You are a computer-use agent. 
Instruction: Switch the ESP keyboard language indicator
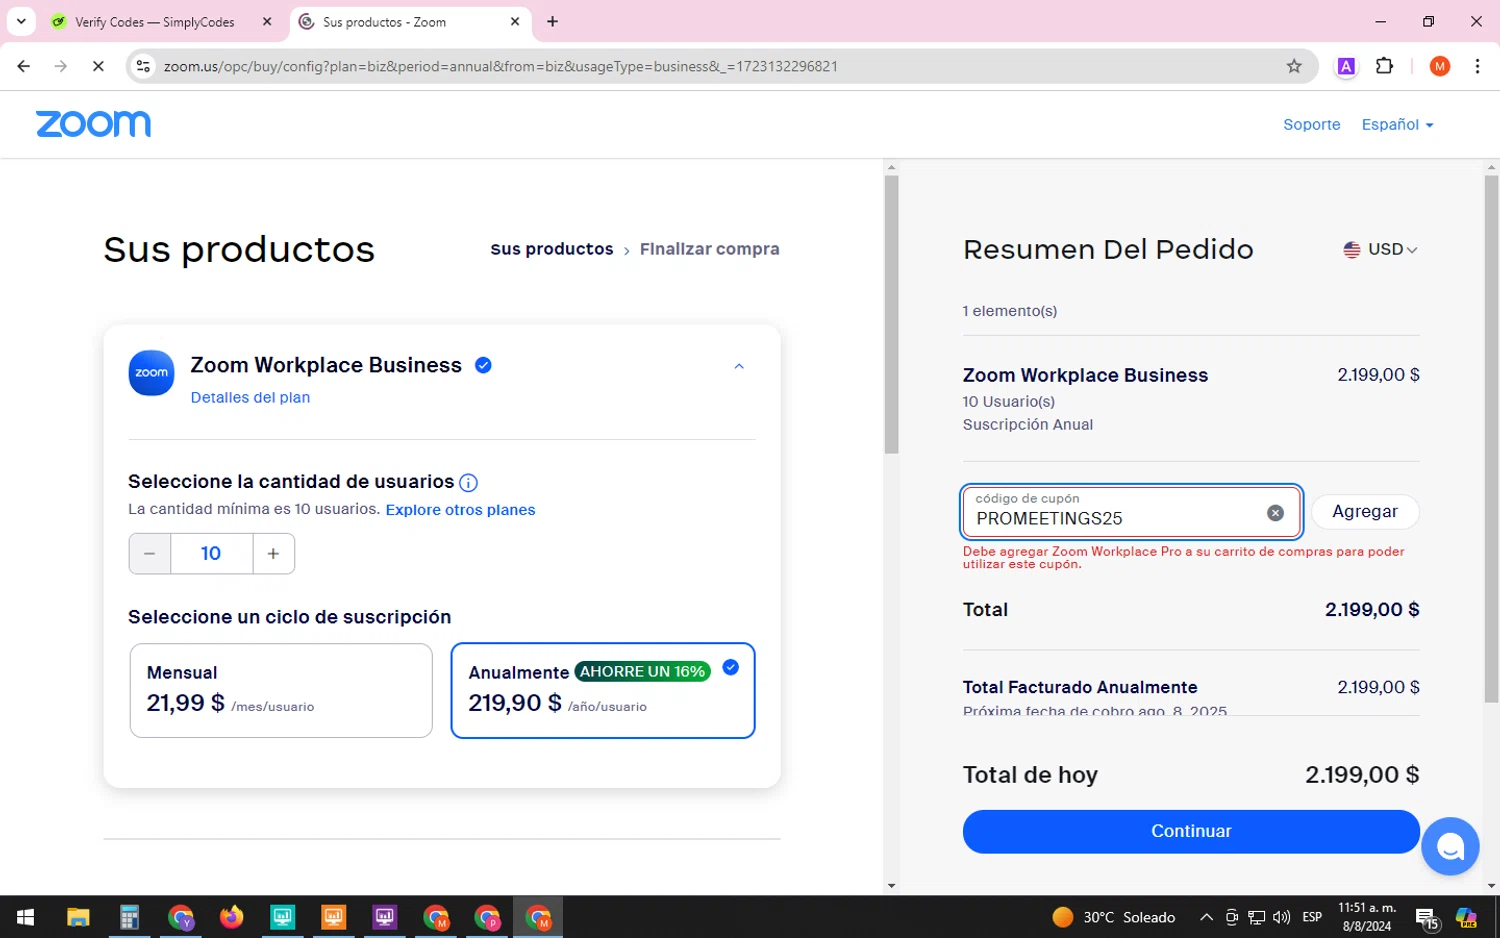(x=1312, y=917)
